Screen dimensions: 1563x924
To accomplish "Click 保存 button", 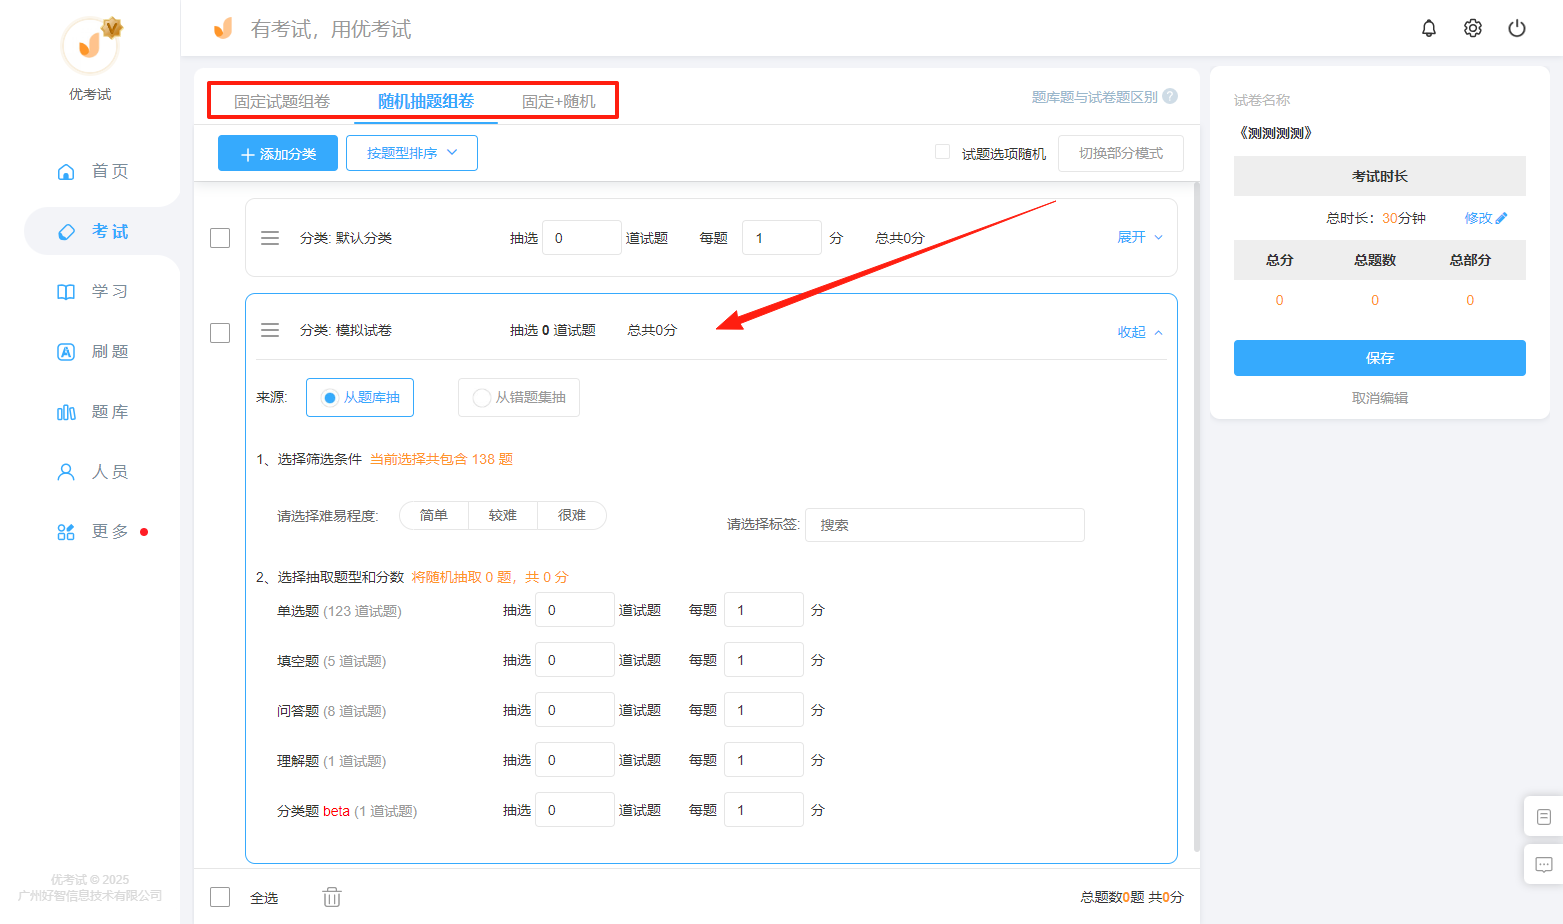I will (1380, 358).
